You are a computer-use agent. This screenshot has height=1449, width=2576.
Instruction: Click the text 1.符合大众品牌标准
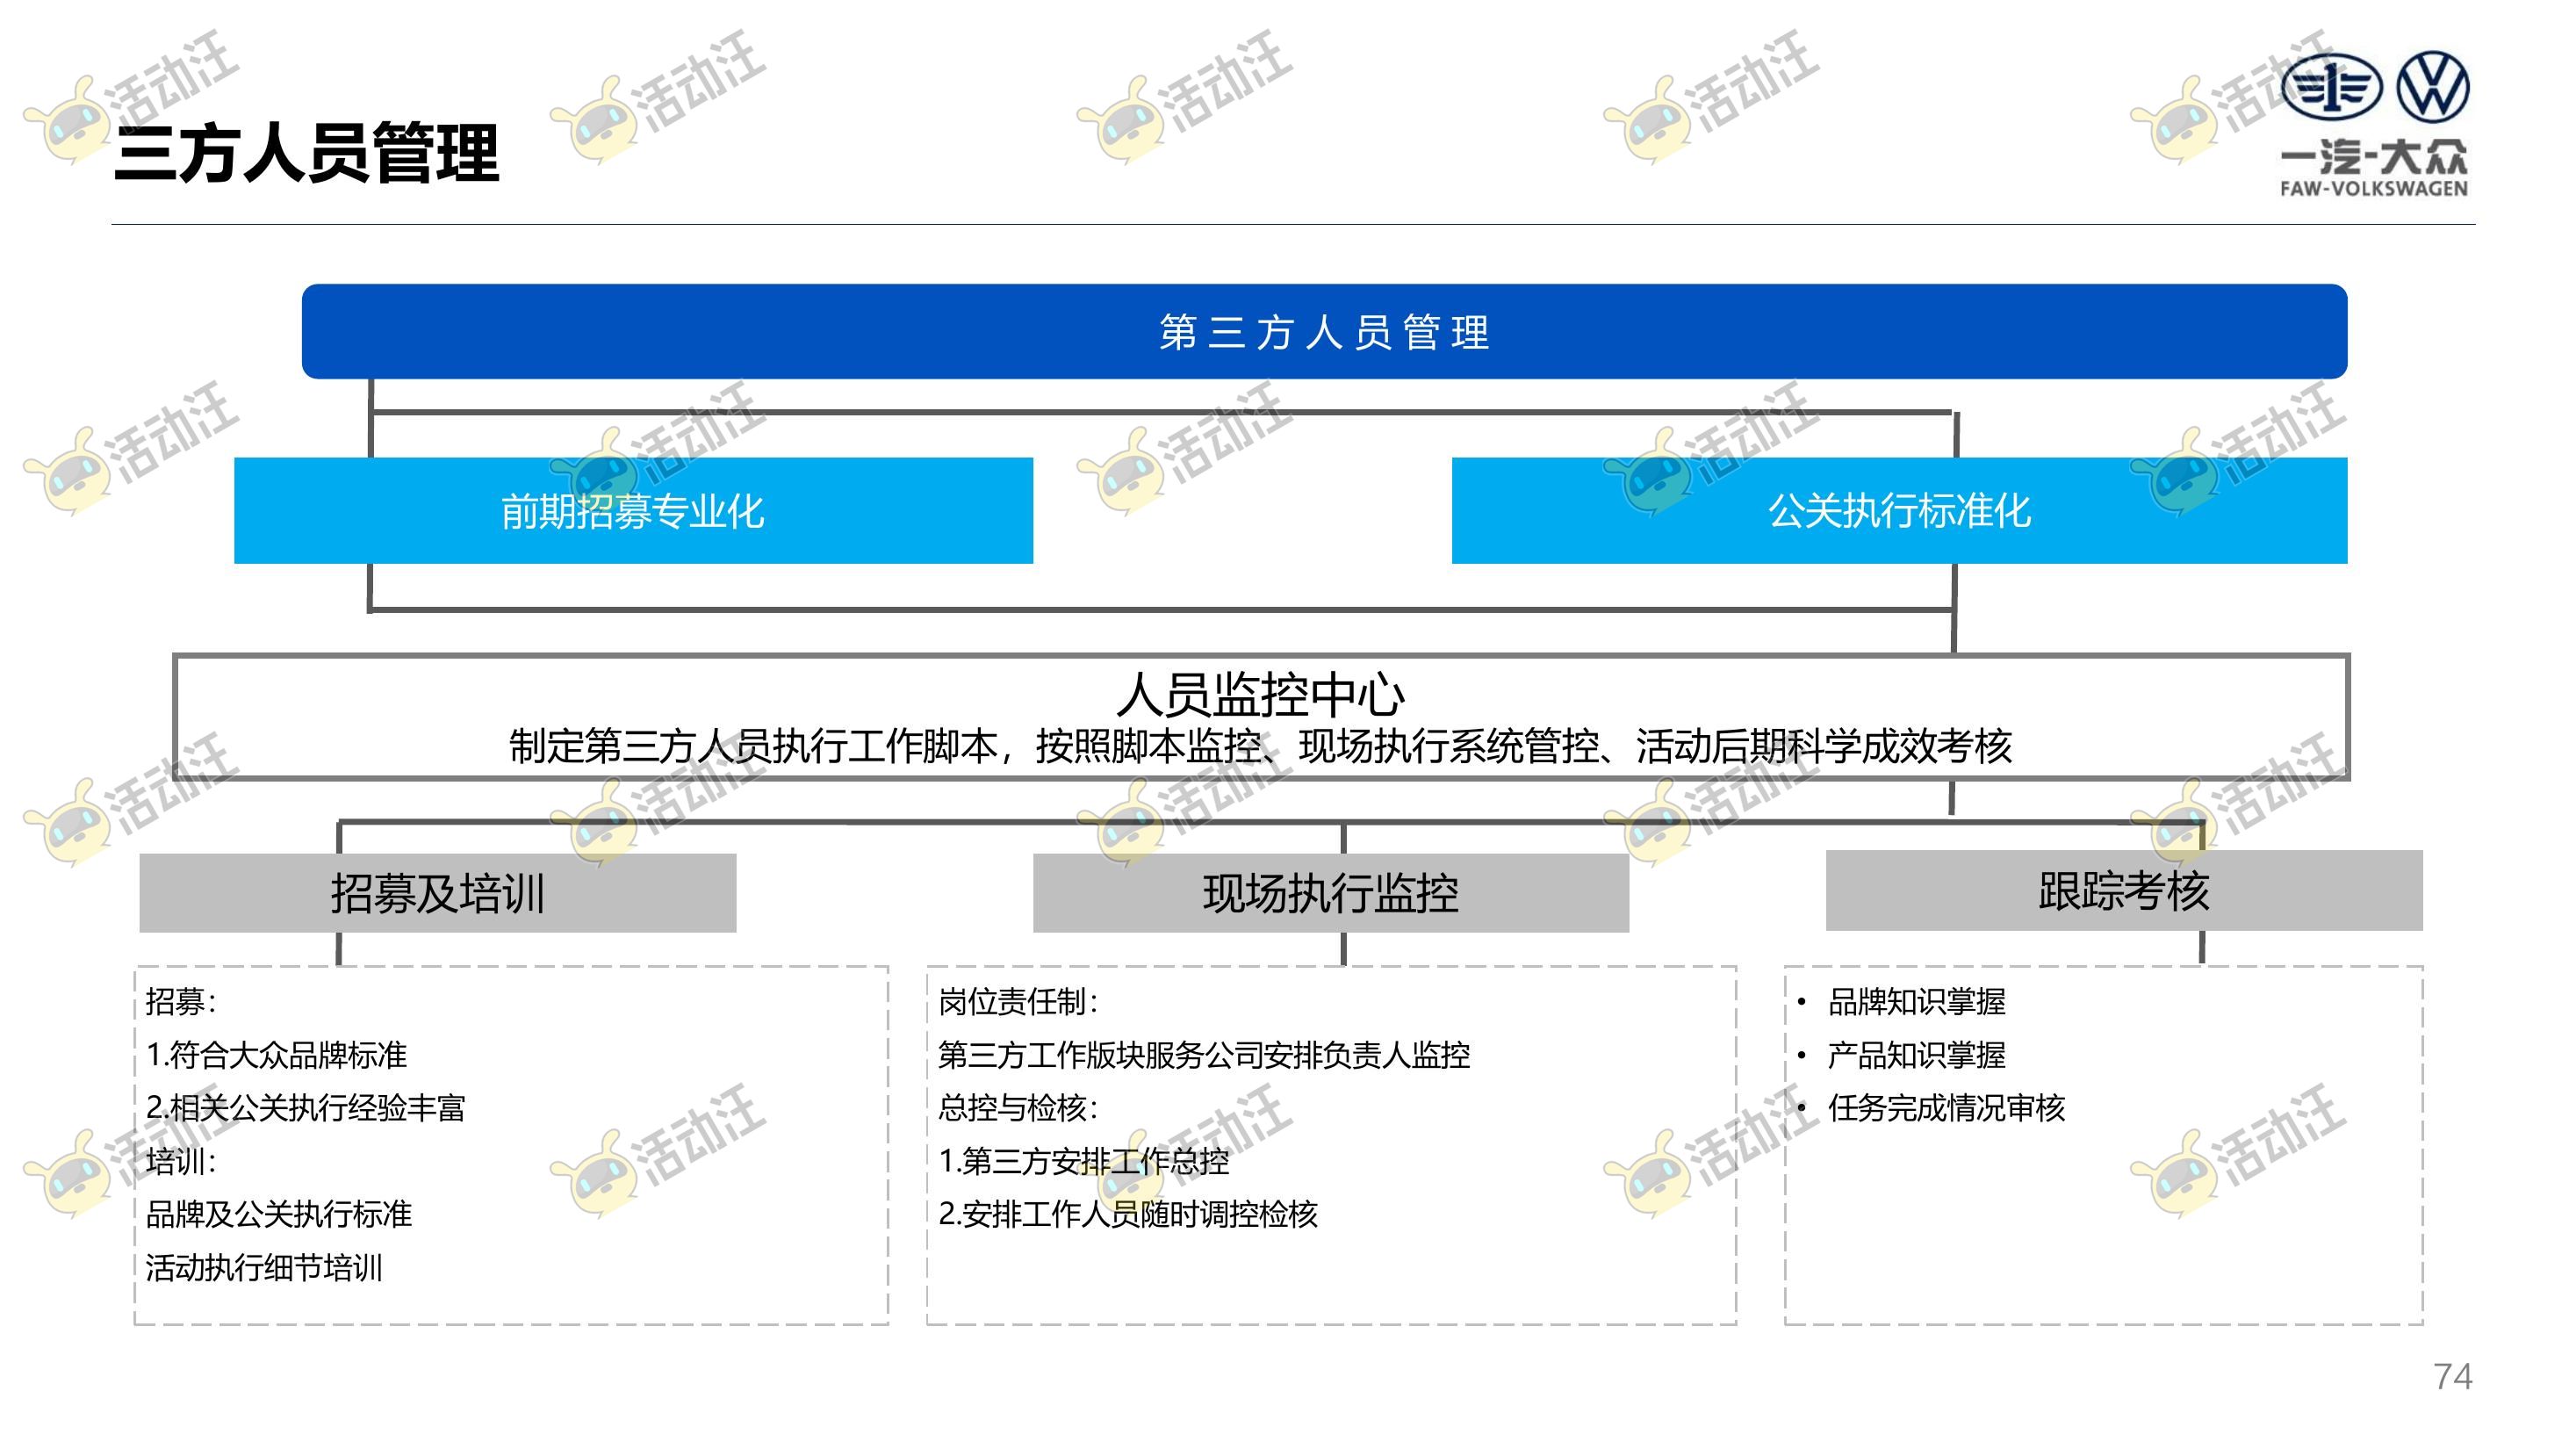click(x=276, y=1055)
